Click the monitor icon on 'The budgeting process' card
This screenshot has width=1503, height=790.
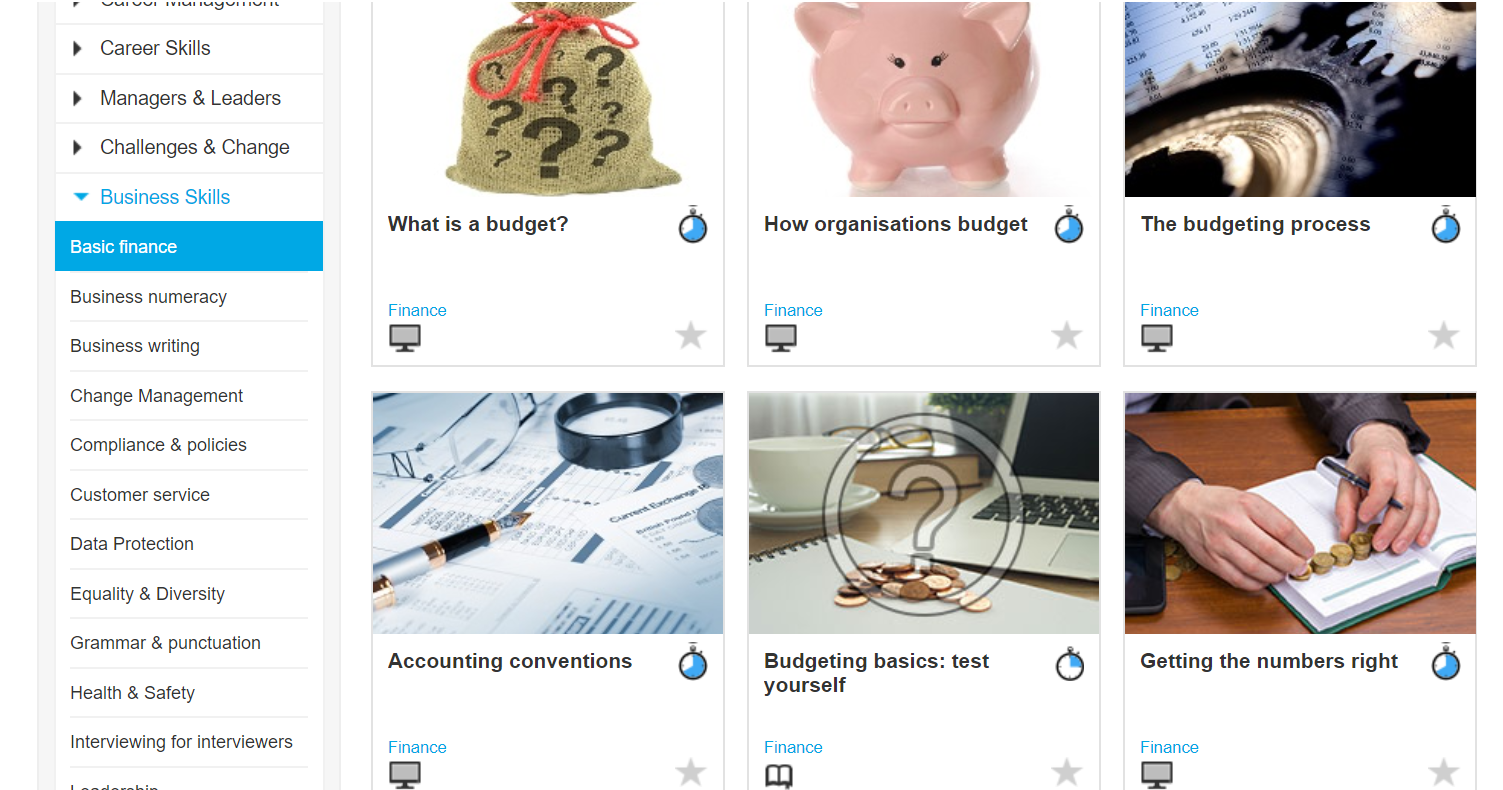point(1157,338)
